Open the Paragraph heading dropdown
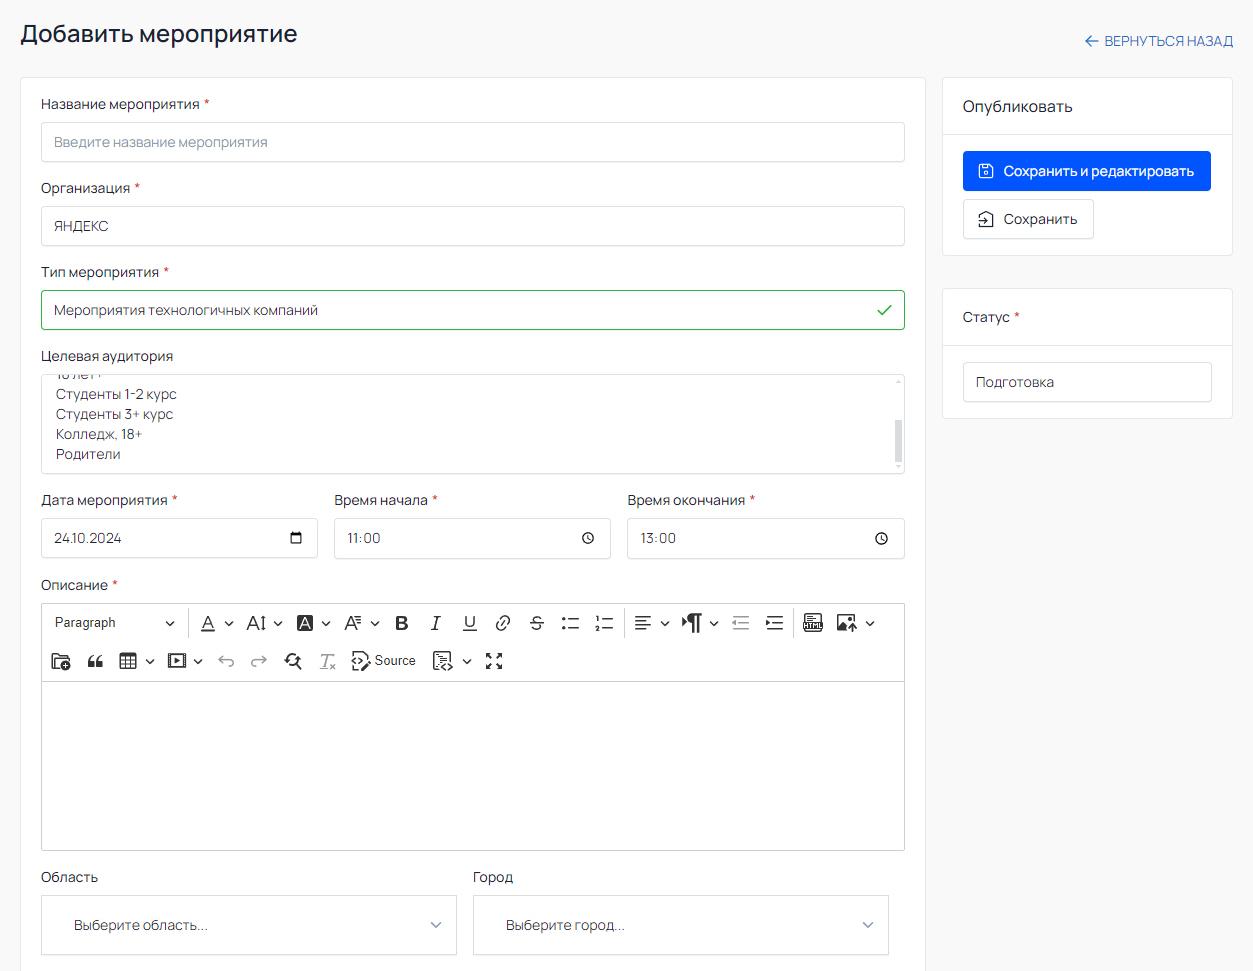The image size is (1253, 971). (x=115, y=623)
